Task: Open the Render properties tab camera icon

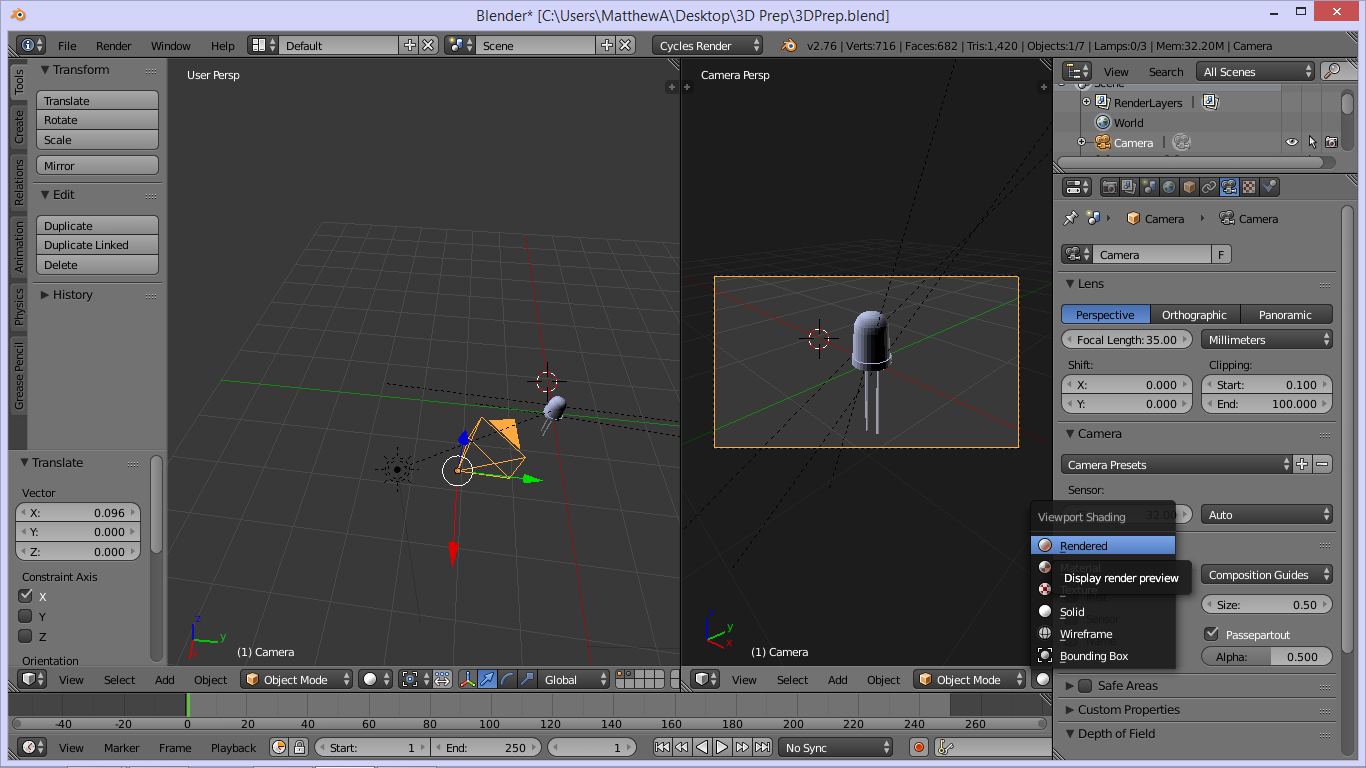Action: [x=1109, y=187]
